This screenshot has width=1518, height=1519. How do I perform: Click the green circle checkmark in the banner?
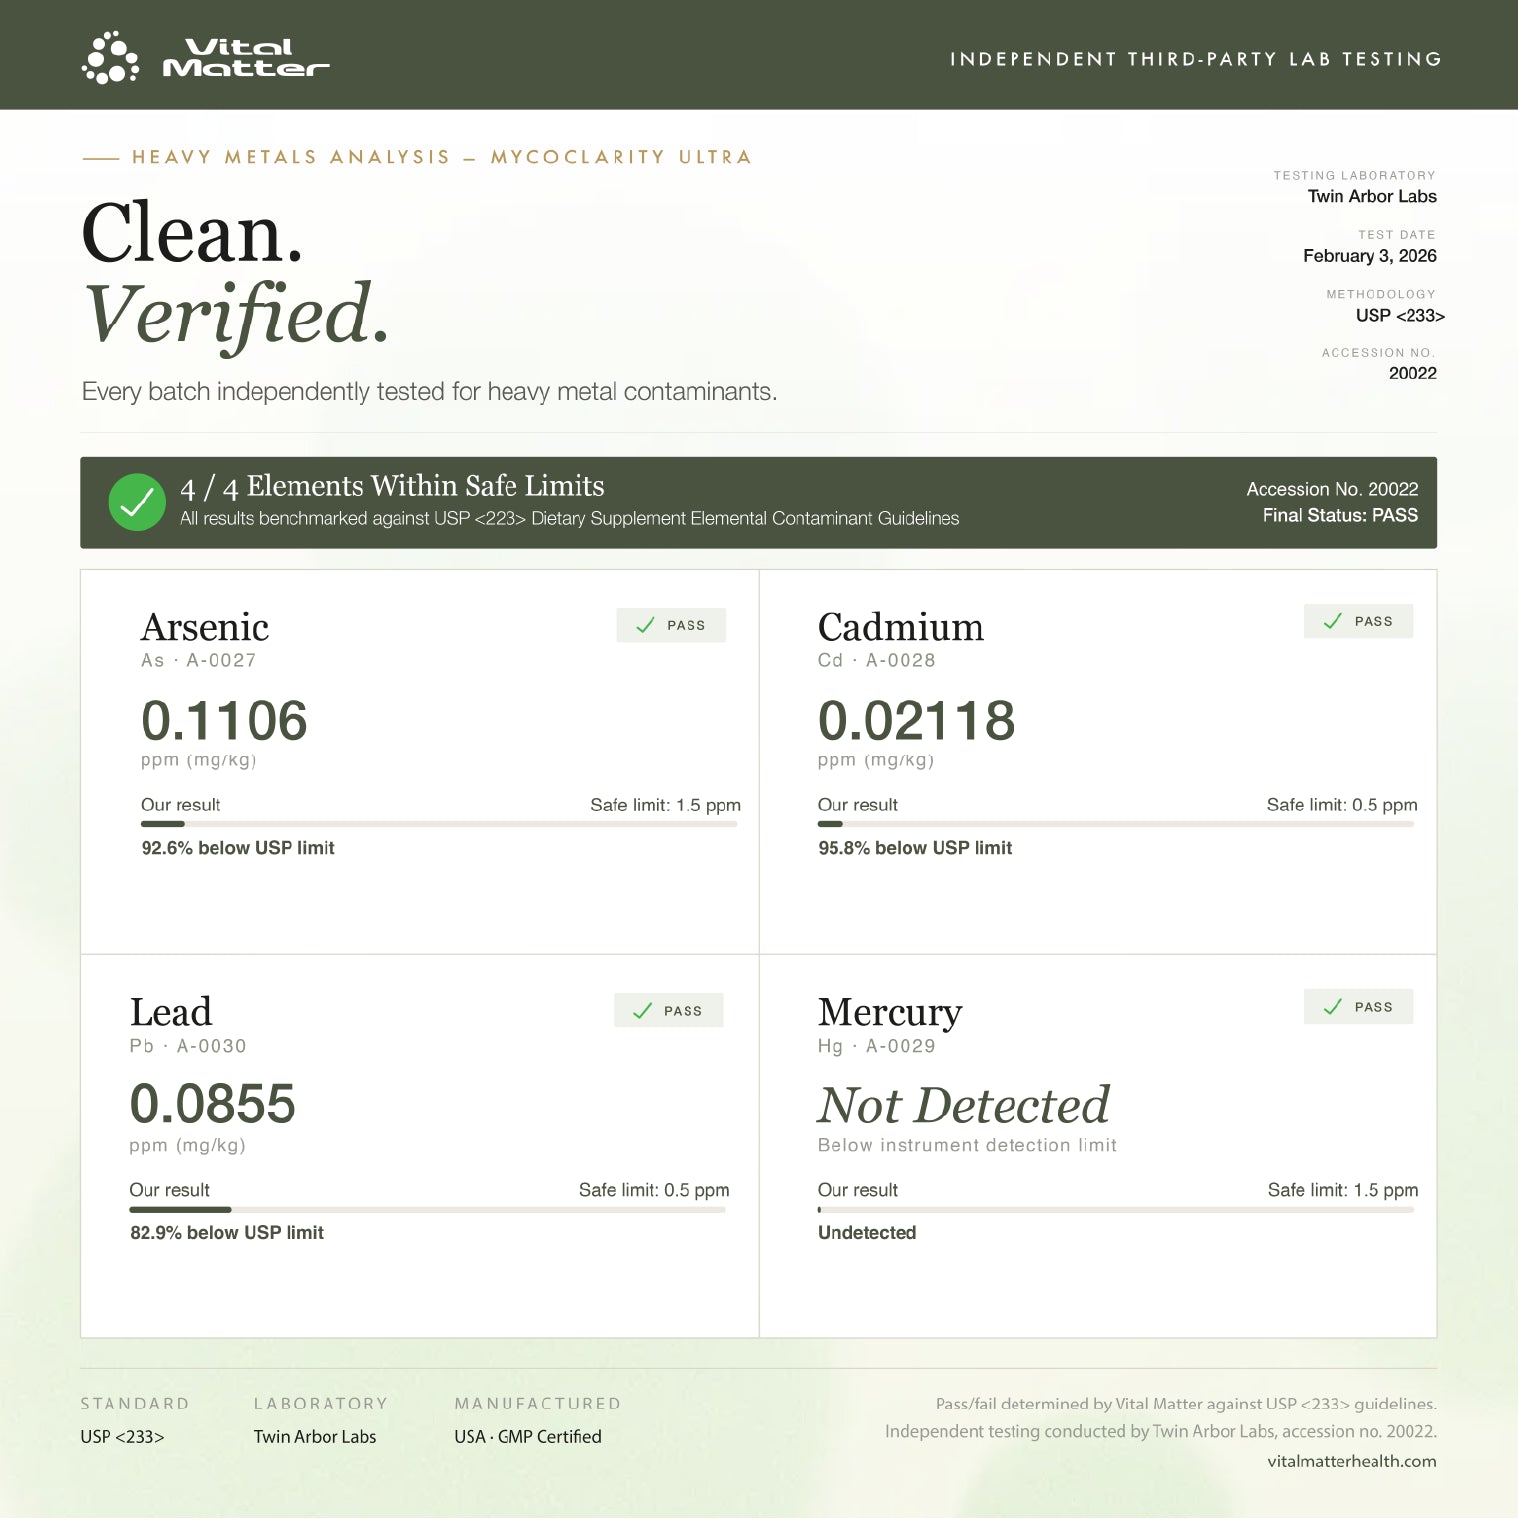click(x=137, y=502)
